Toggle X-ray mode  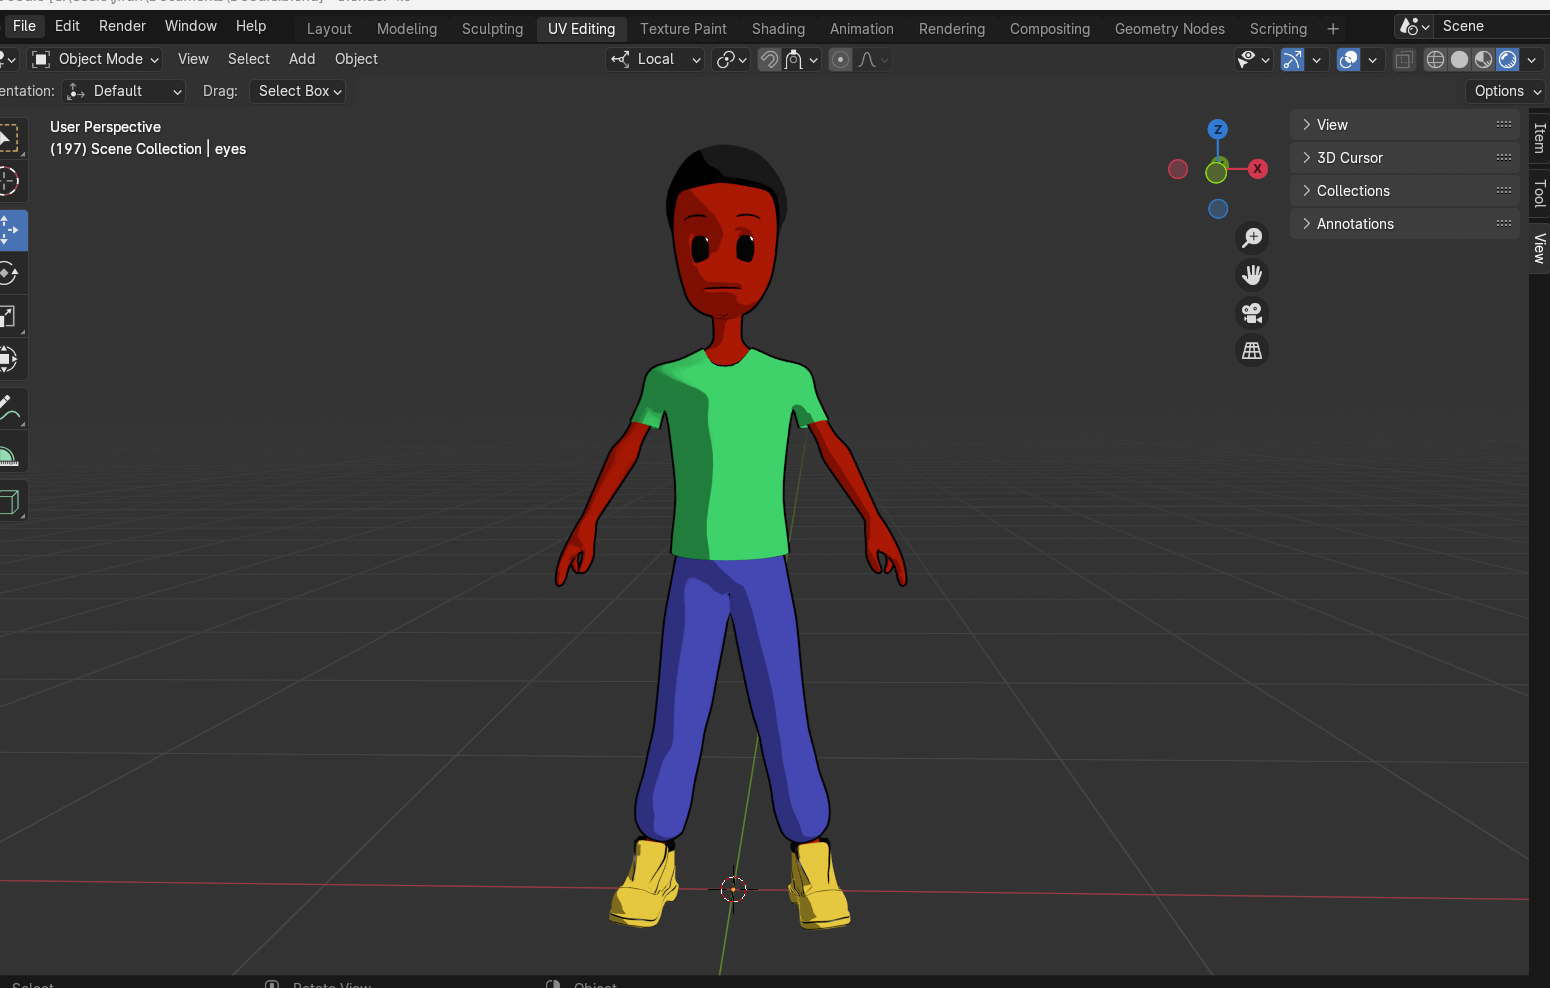(x=1404, y=59)
